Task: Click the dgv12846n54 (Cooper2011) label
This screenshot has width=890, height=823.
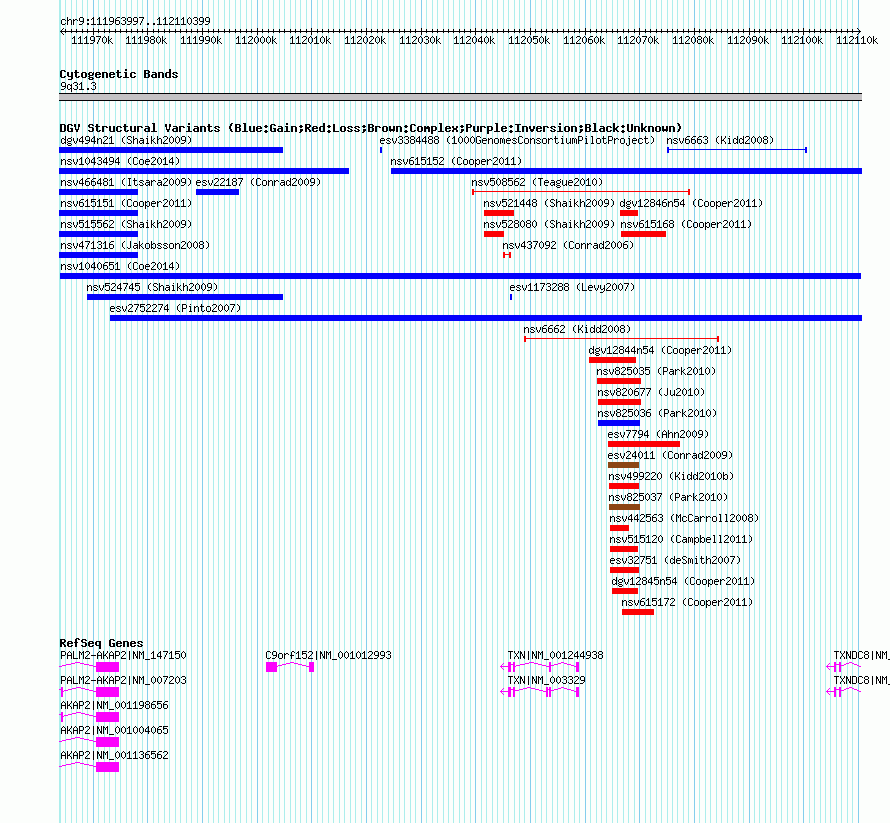Action: click(691, 203)
